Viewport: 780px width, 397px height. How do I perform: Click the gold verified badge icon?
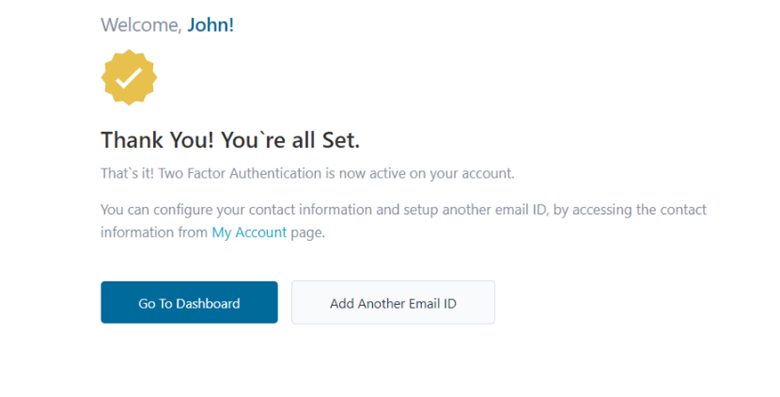coord(129,77)
